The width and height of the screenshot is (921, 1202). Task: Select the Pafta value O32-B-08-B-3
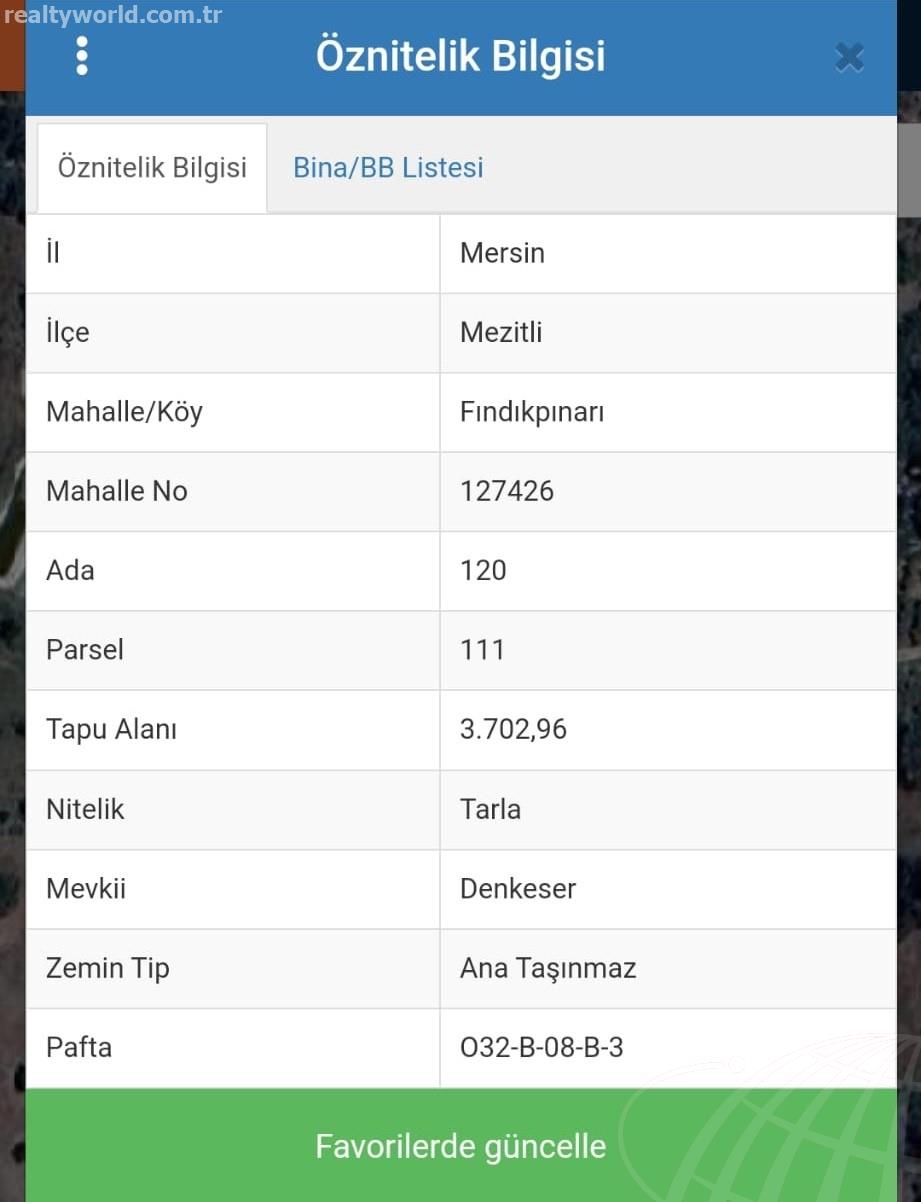tap(541, 1047)
